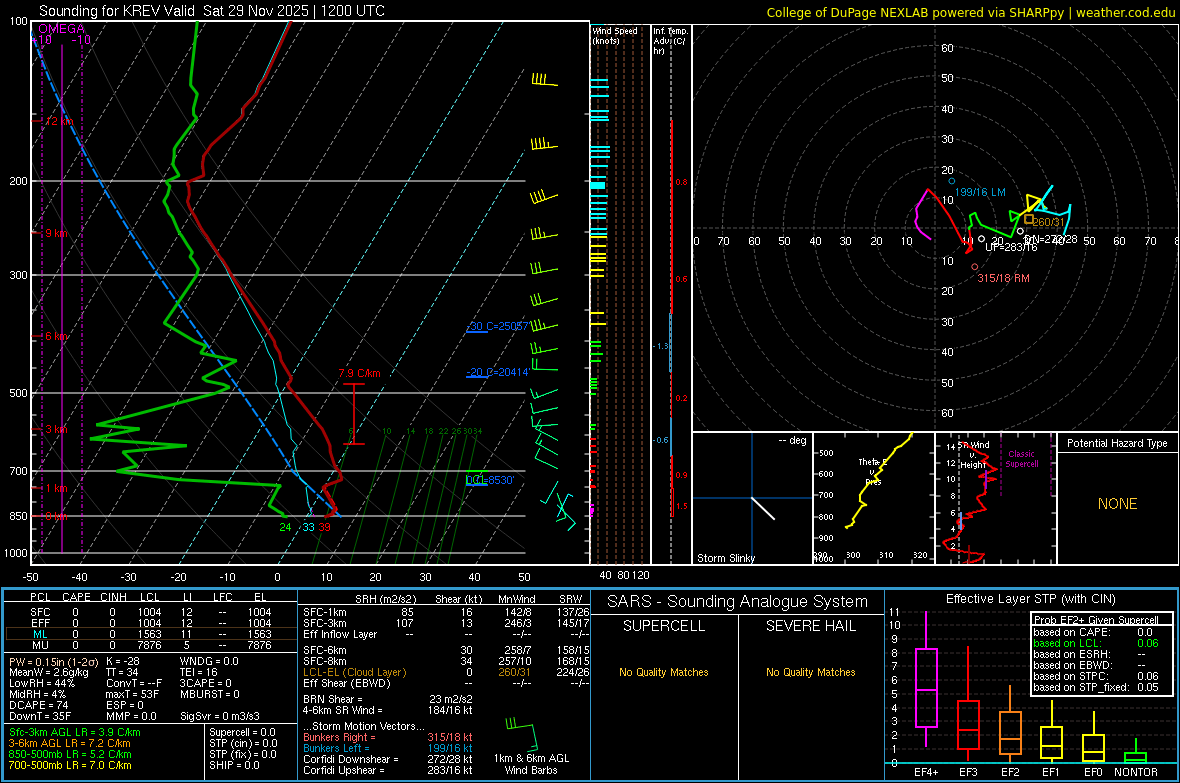
Task: Click the 'SR Wind v. Height' inset label
Action: (973, 455)
